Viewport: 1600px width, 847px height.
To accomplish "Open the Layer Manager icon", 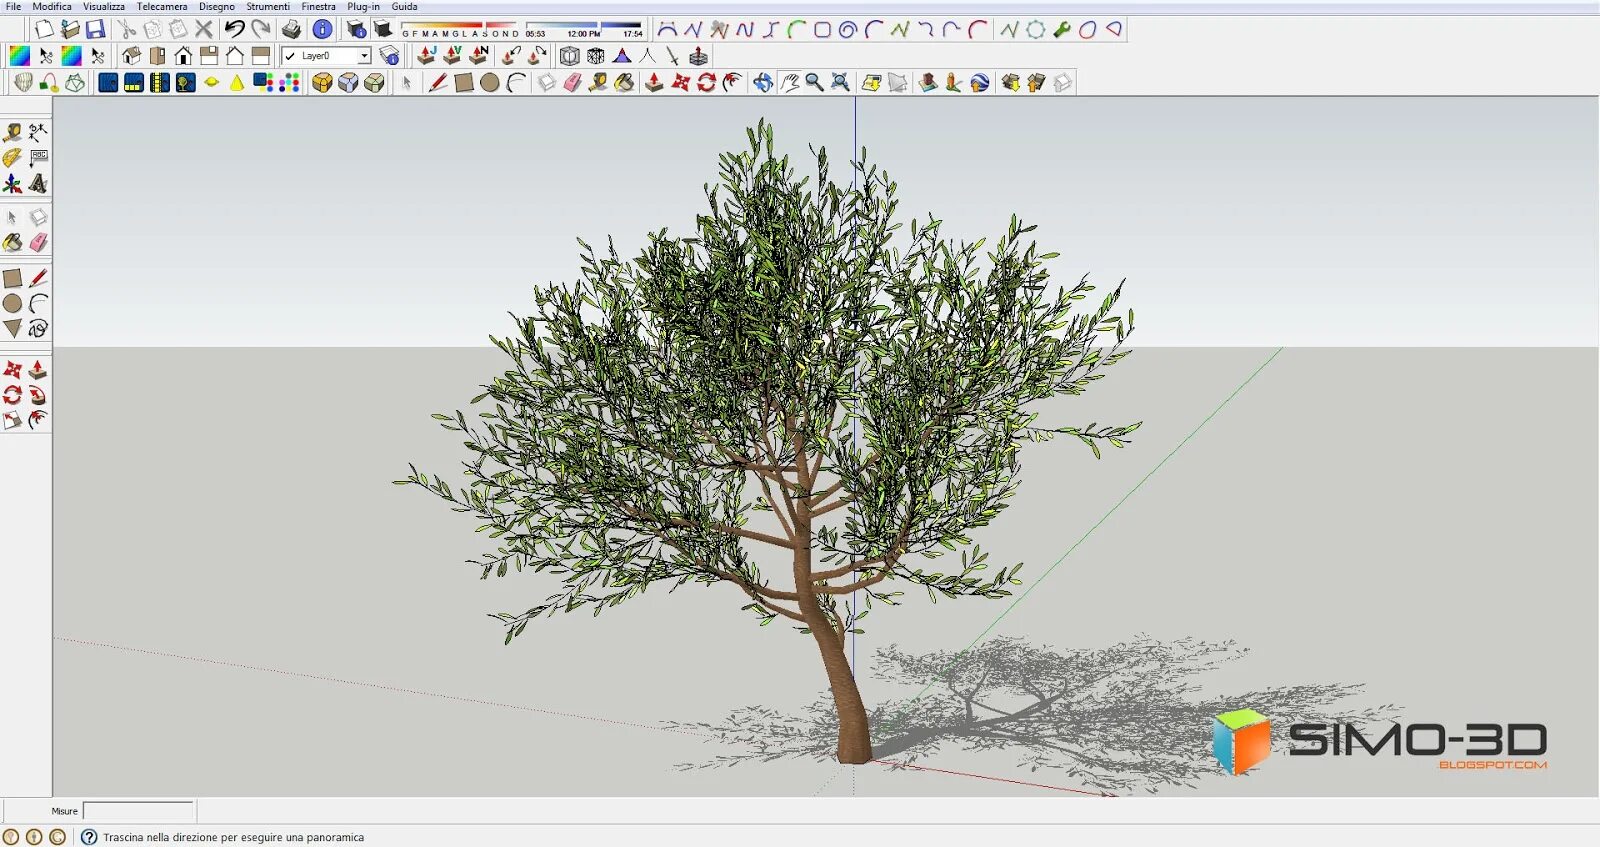I will [390, 56].
